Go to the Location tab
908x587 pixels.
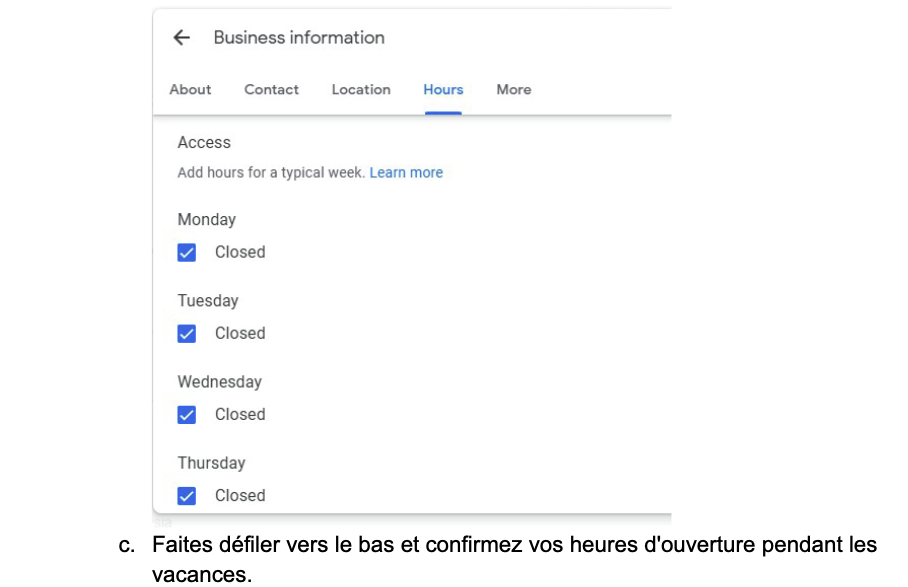coord(361,89)
